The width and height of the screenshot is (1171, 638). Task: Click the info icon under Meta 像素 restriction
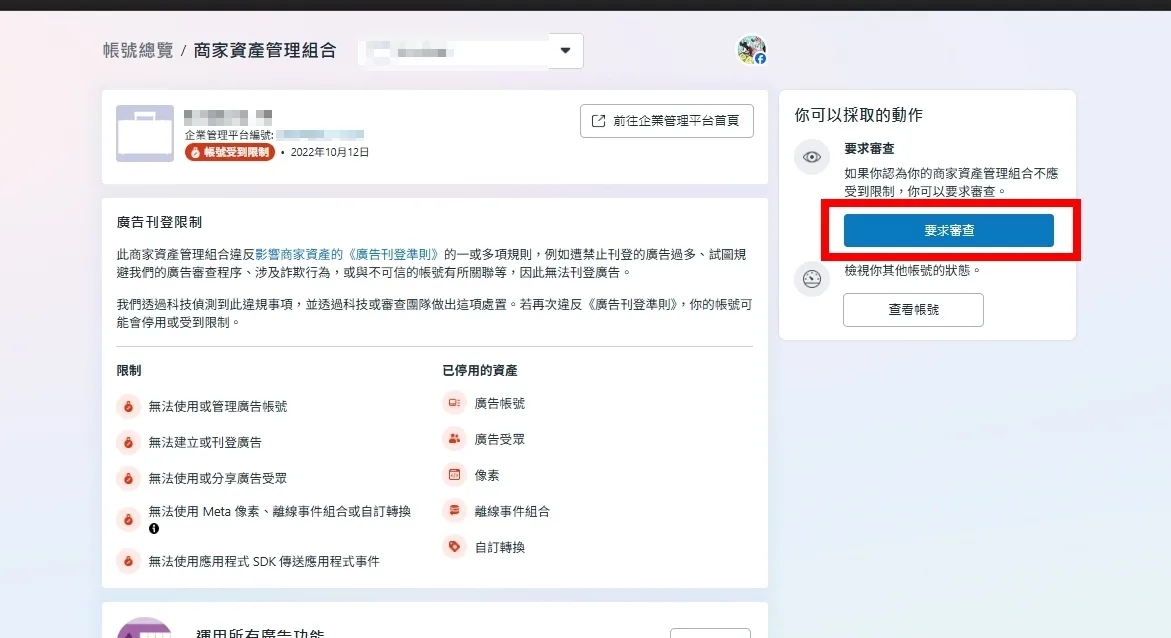[x=154, y=528]
